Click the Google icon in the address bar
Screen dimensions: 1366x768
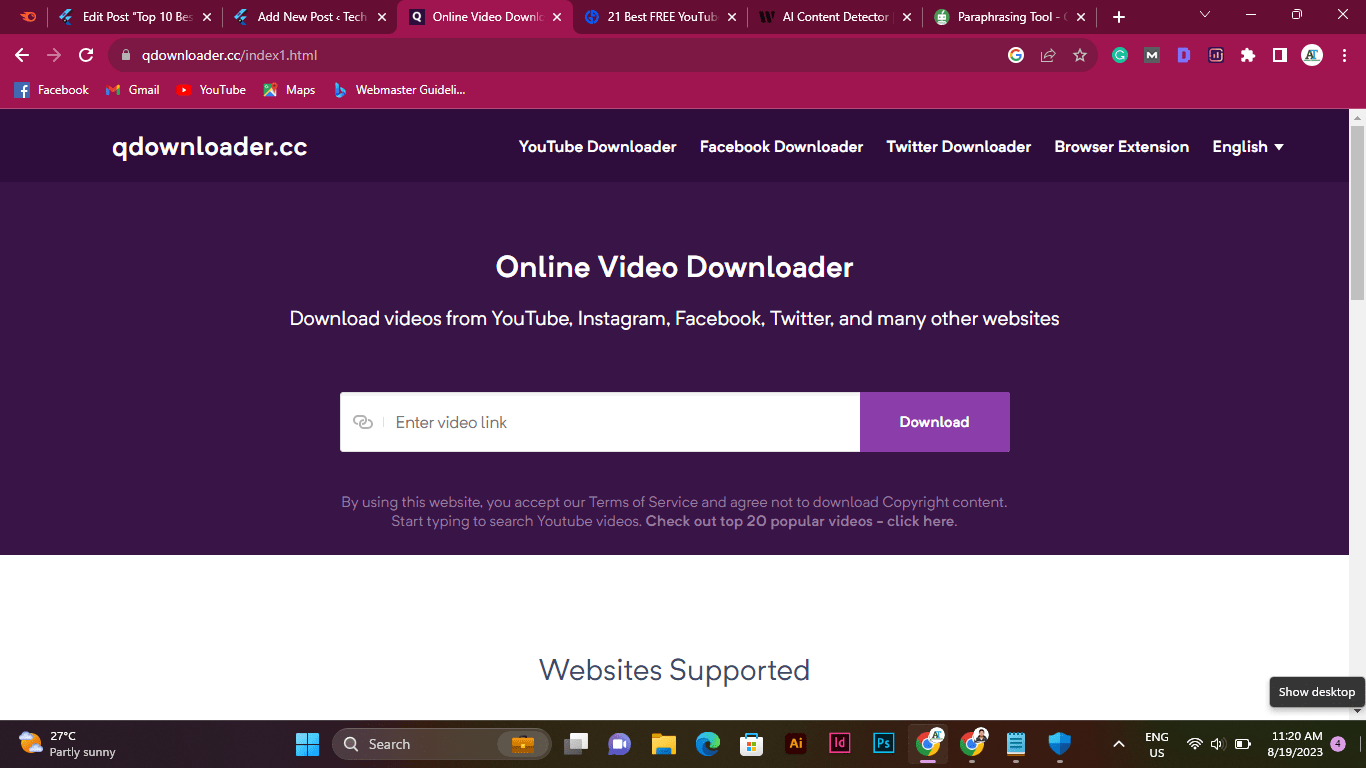[1016, 56]
